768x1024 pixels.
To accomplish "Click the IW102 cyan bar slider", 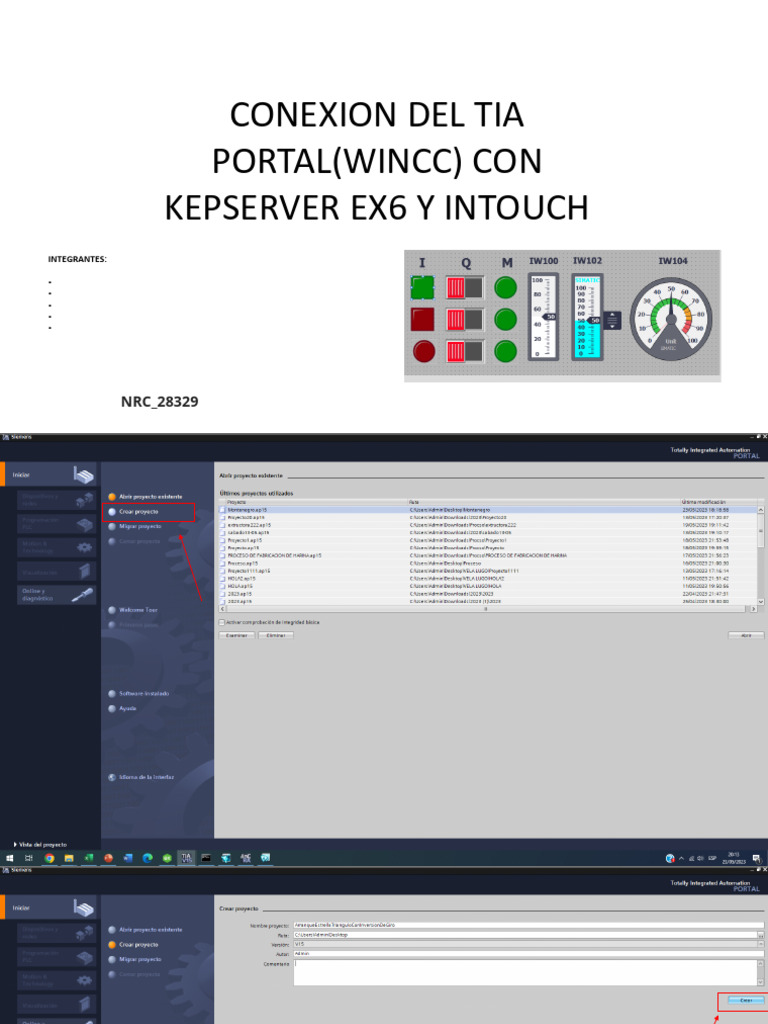I will 588,317.
